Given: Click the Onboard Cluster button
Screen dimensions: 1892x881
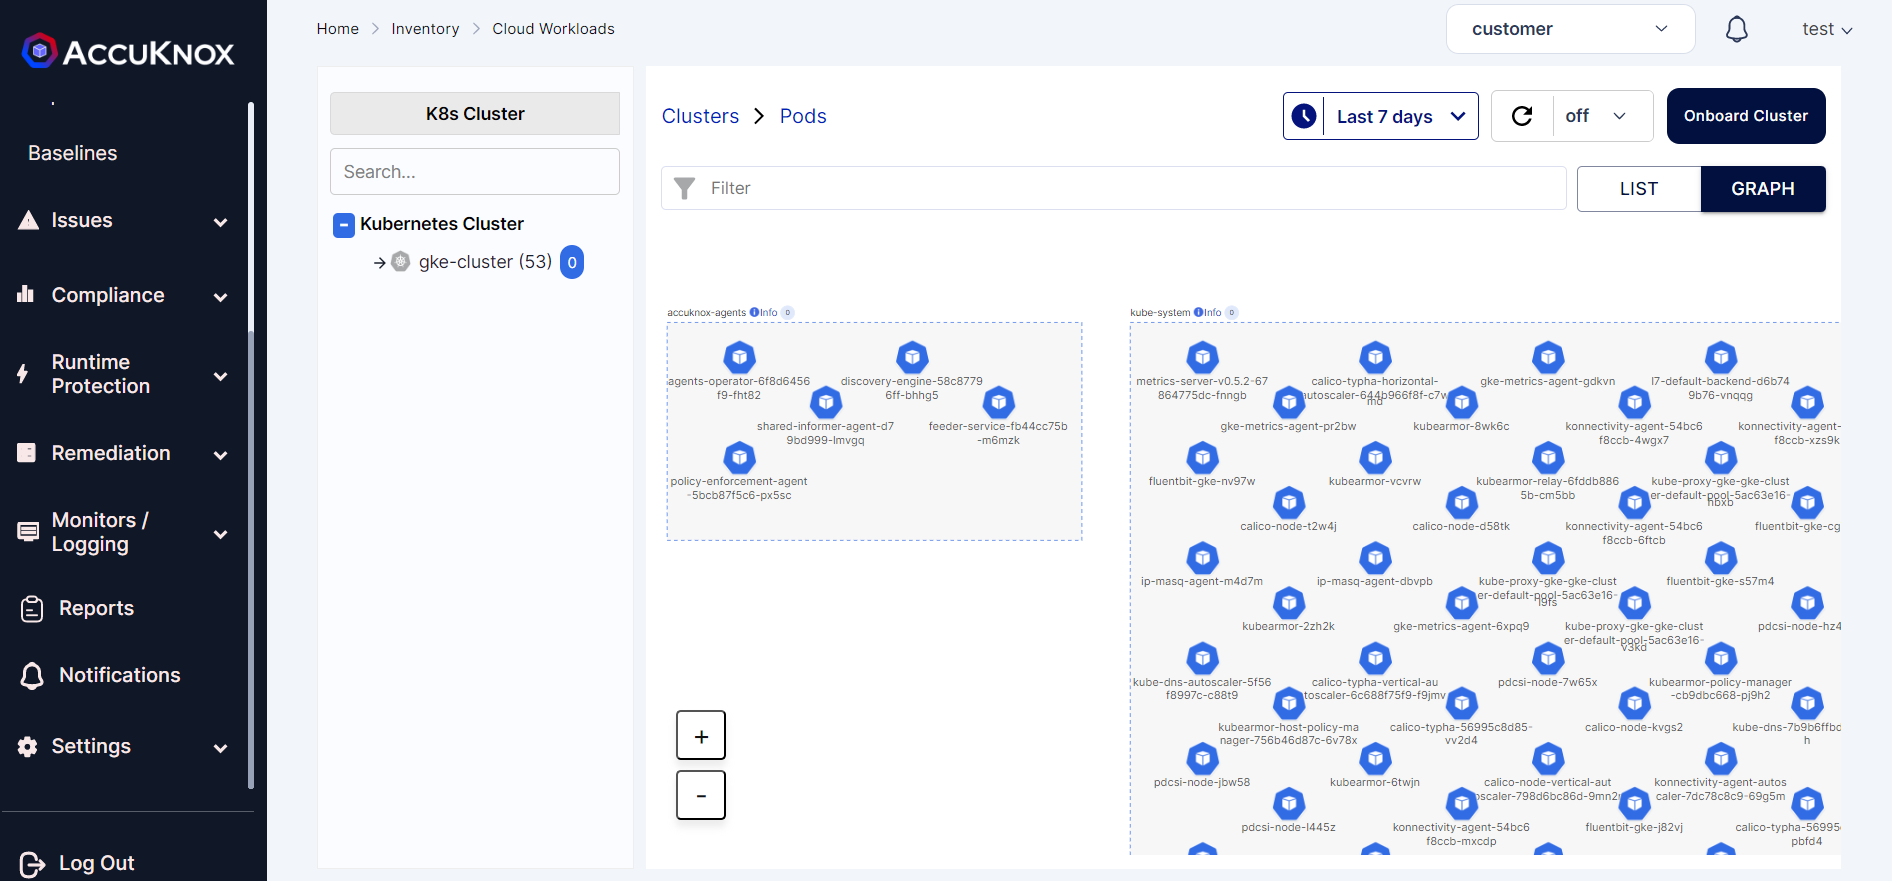Looking at the screenshot, I should (x=1745, y=116).
